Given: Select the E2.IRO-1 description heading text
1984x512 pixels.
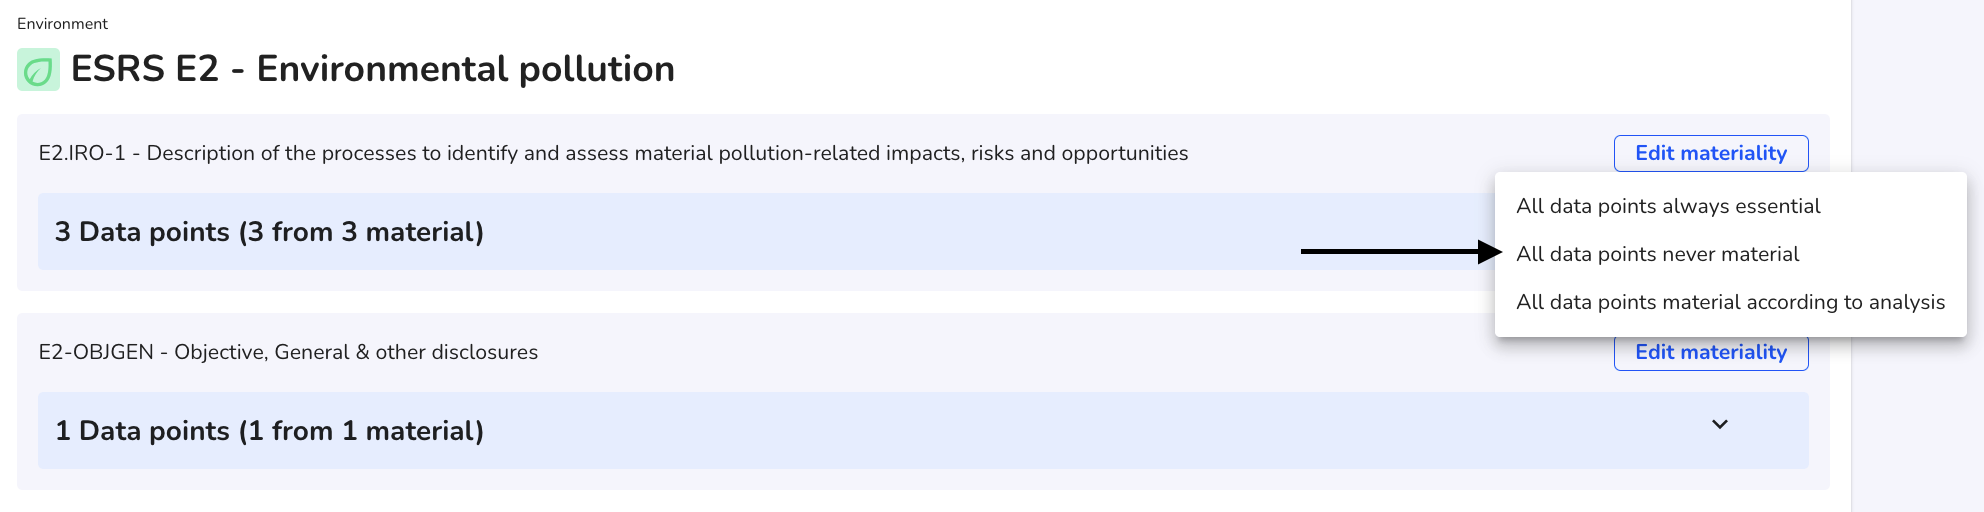Looking at the screenshot, I should (613, 153).
